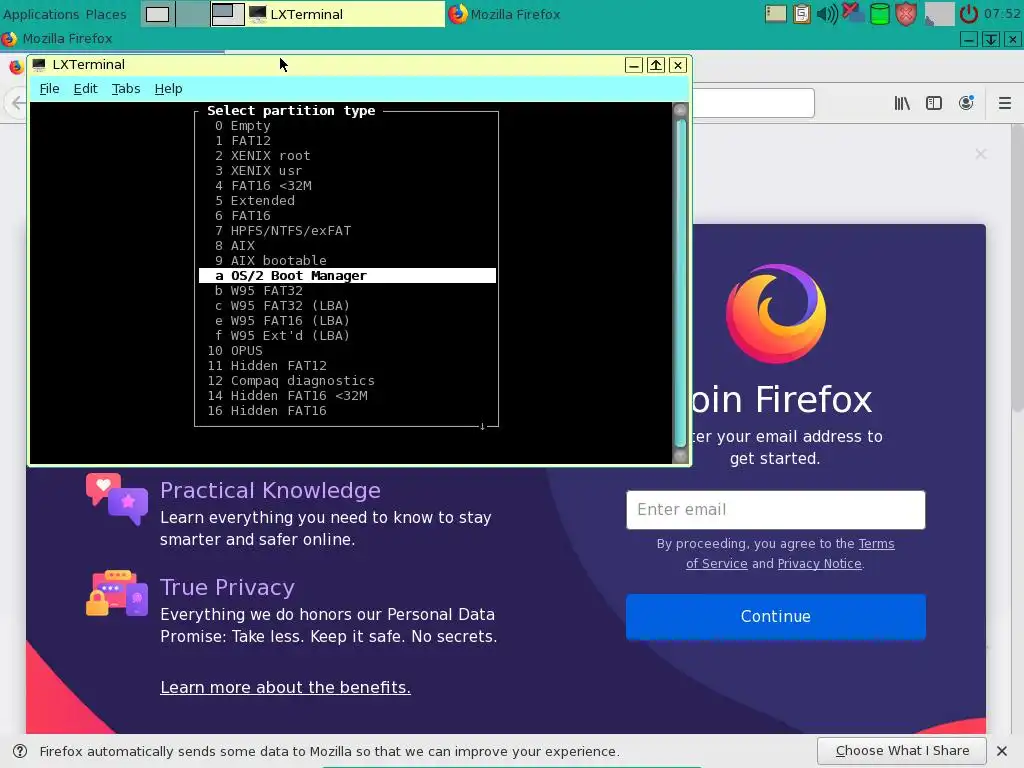This screenshot has width=1024, height=768.
Task: Click the Practical Knowledge chat bubbles icon
Action: click(x=116, y=499)
